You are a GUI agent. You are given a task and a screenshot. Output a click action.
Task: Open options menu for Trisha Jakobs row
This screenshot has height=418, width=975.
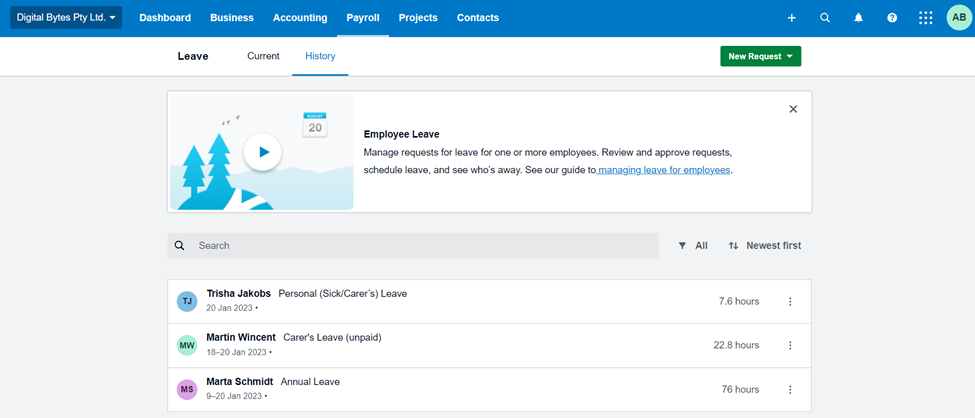(790, 302)
